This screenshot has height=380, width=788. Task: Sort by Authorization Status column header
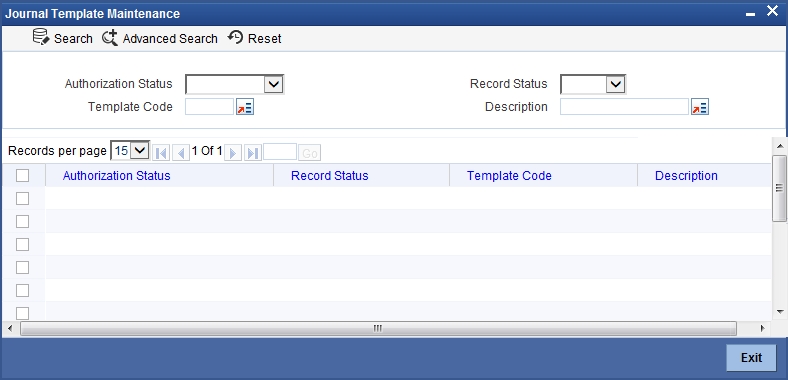click(117, 175)
